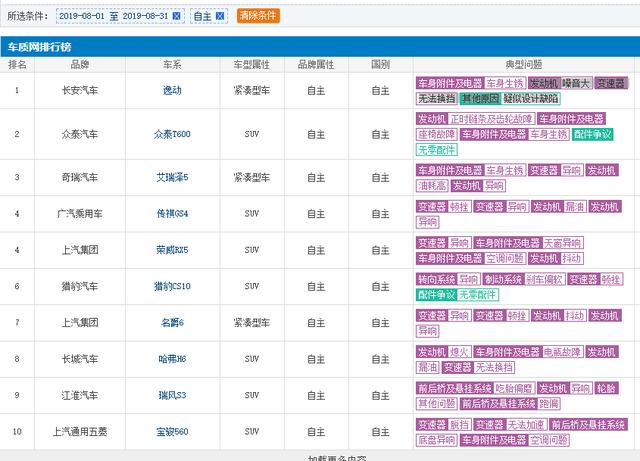Click the 奇瑞汽车 brand cell
The height and width of the screenshot is (461, 640).
[80, 177]
